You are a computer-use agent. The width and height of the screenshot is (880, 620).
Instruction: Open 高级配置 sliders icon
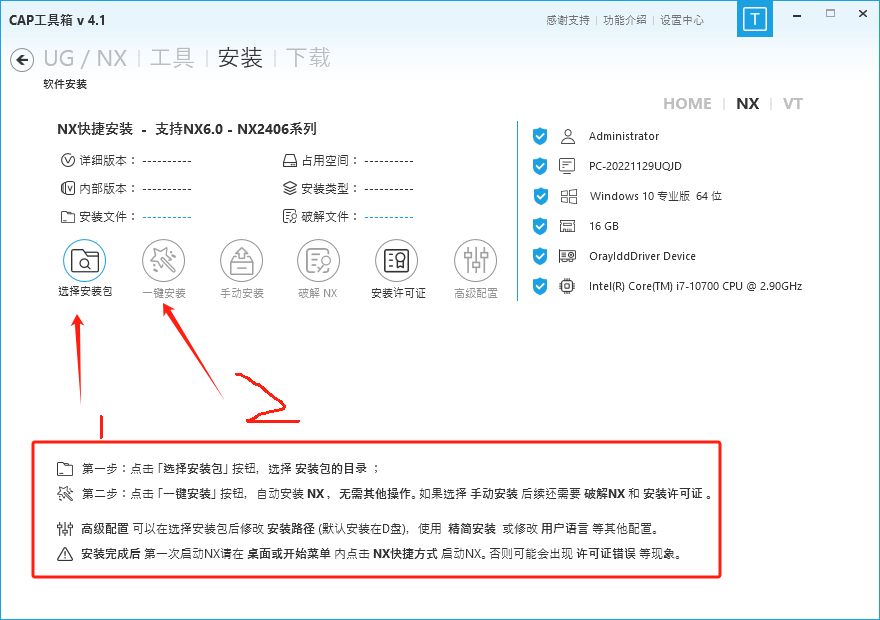[x=475, y=261]
